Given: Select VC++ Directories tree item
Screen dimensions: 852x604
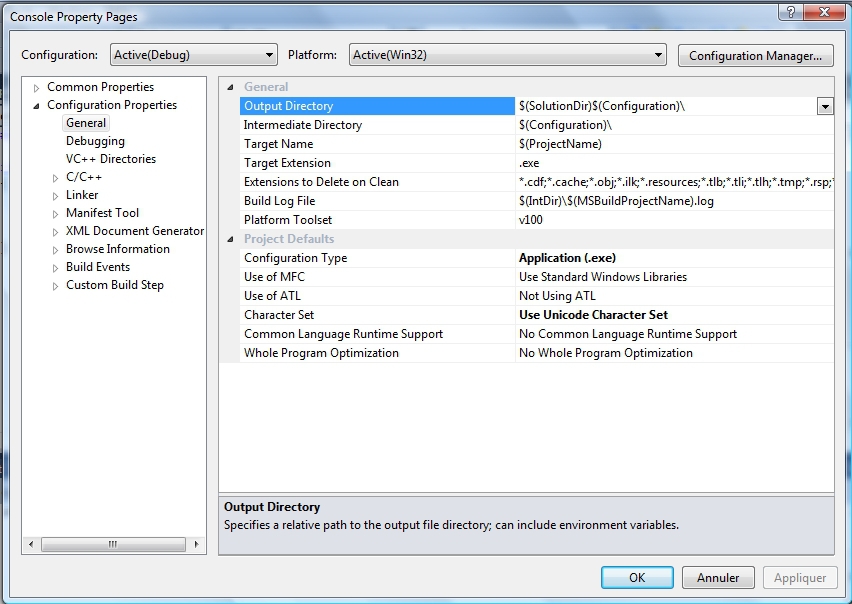Looking at the screenshot, I should coord(110,159).
